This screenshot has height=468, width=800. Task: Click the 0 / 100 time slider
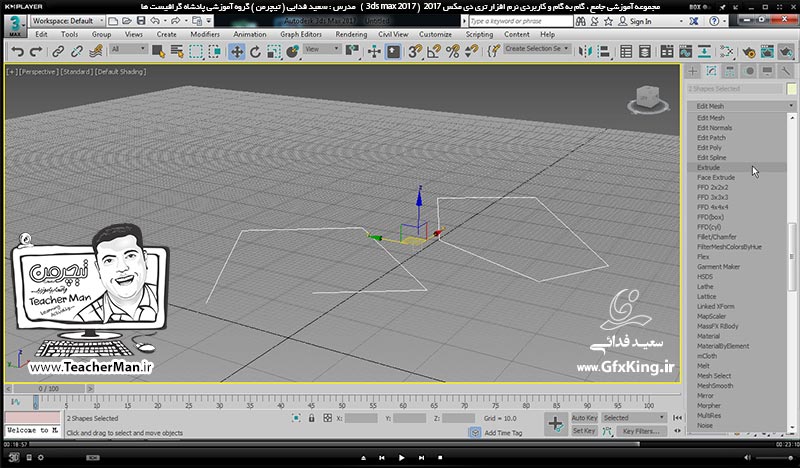49,389
